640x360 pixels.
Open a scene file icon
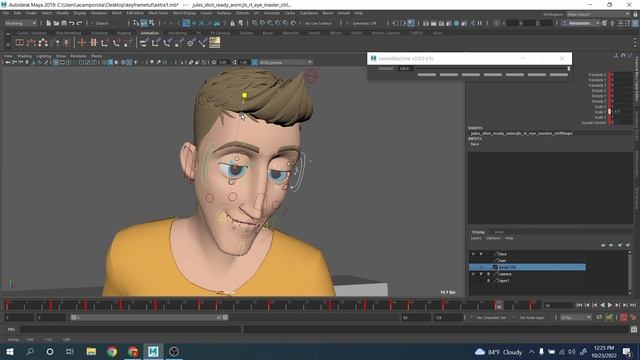[x=56, y=23]
